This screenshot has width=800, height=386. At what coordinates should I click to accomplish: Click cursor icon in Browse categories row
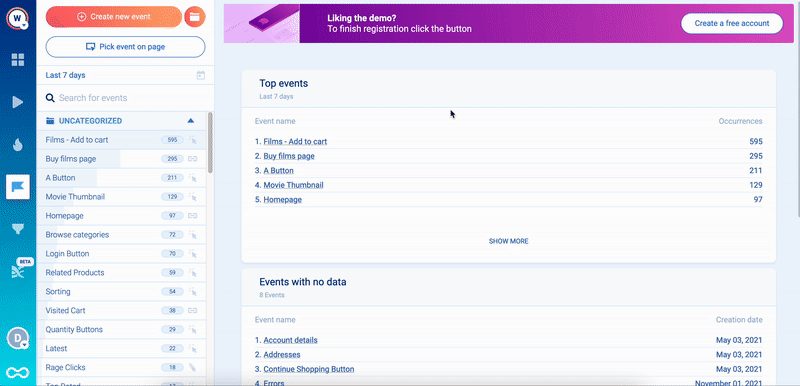192,235
